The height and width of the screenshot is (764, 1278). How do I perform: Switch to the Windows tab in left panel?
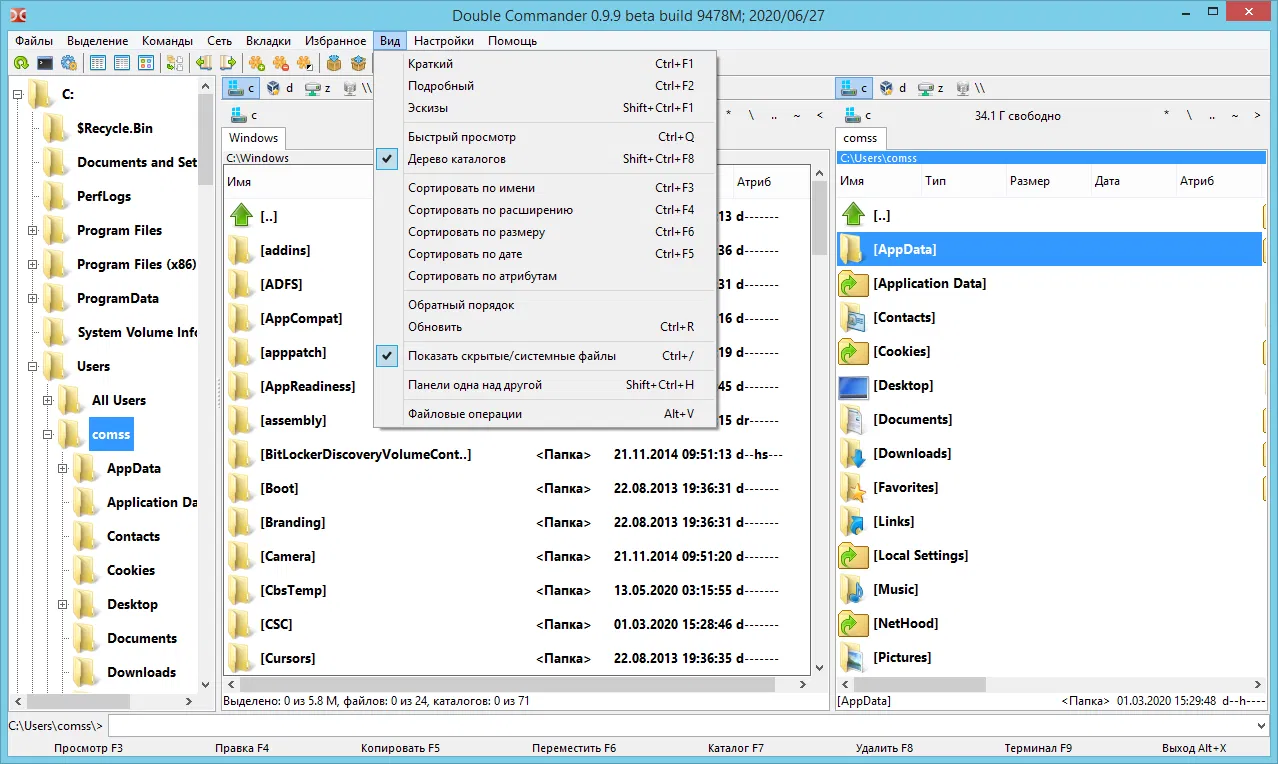click(254, 138)
